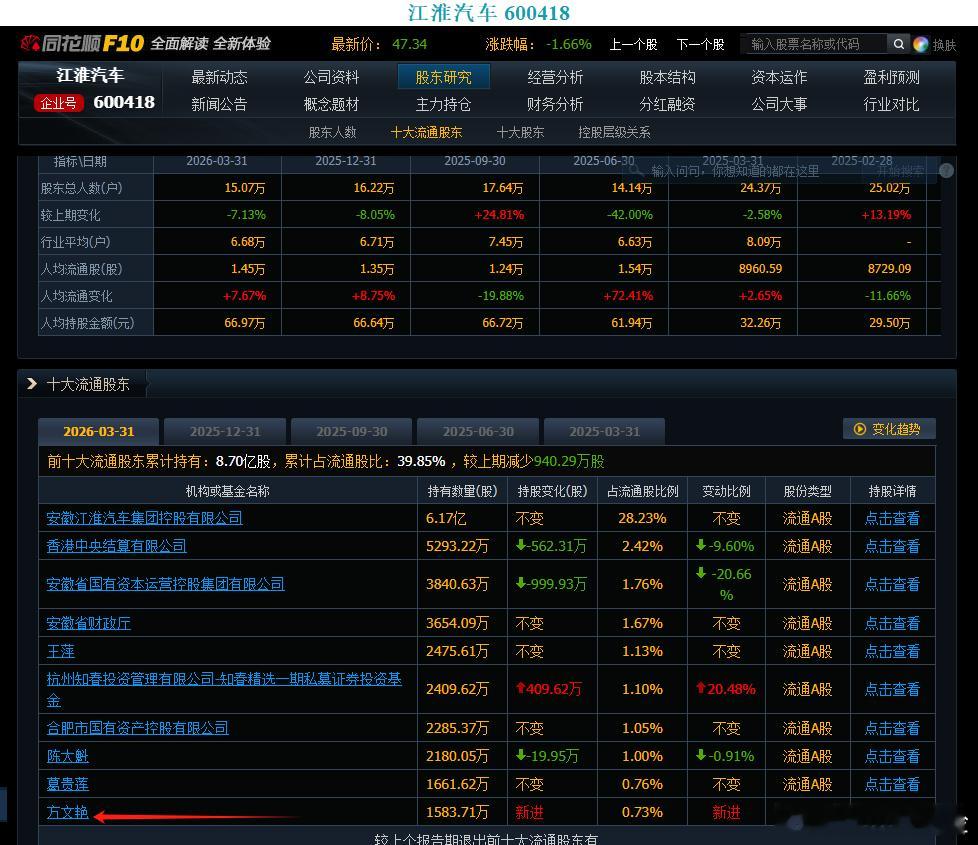The height and width of the screenshot is (845, 978).
Task: Click the stock name or code search box
Action: point(813,44)
